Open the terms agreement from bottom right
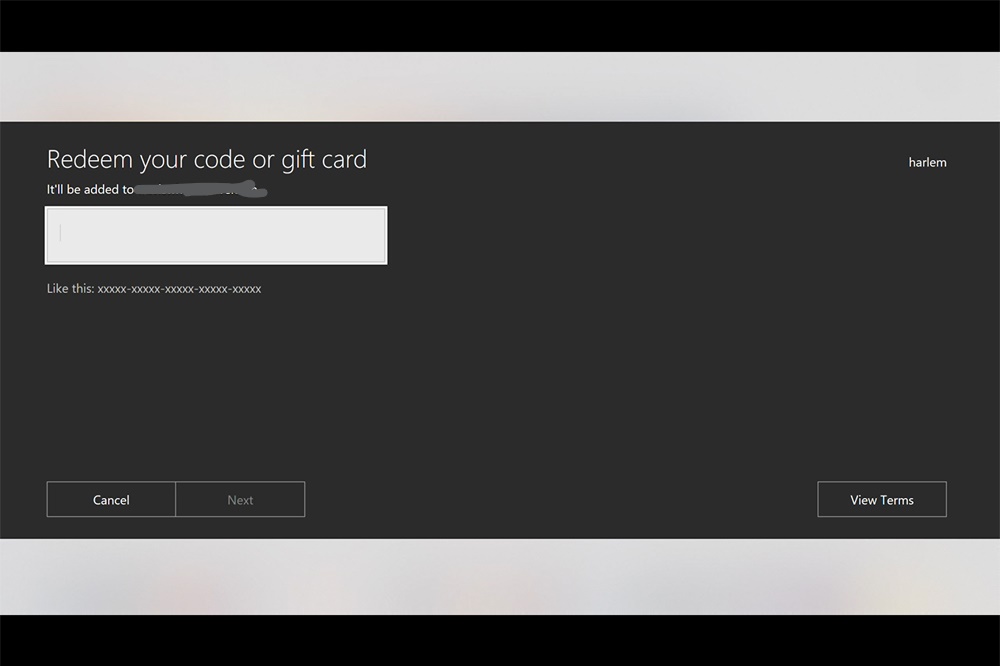The width and height of the screenshot is (1000, 666). [881, 499]
